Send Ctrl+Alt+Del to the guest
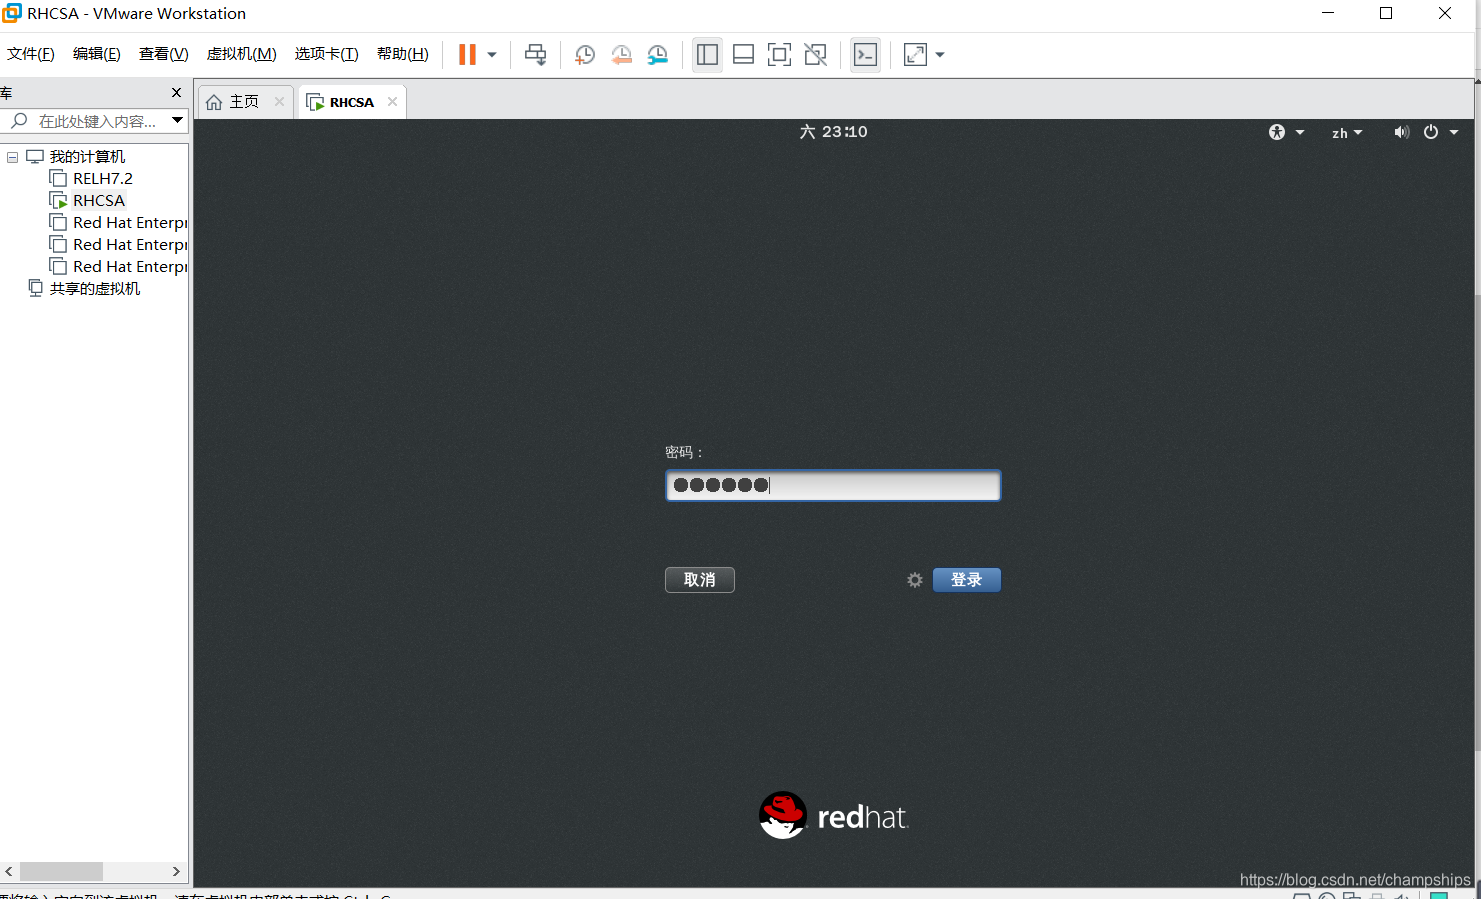This screenshot has width=1481, height=899. (x=535, y=55)
